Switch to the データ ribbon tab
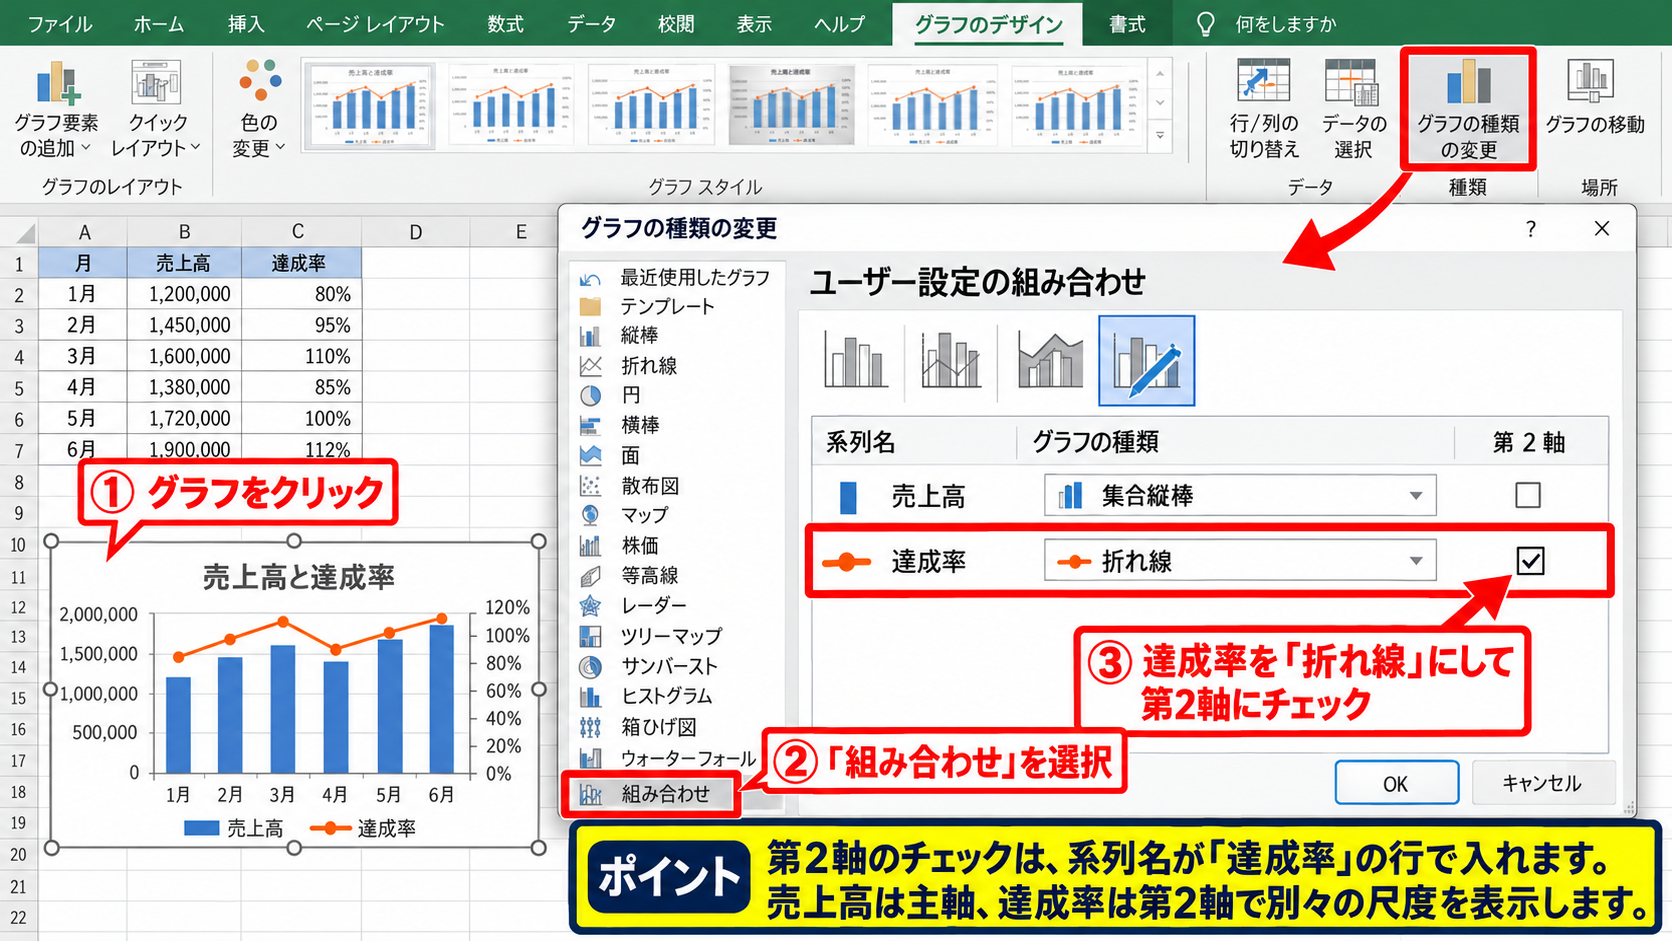 coord(591,24)
